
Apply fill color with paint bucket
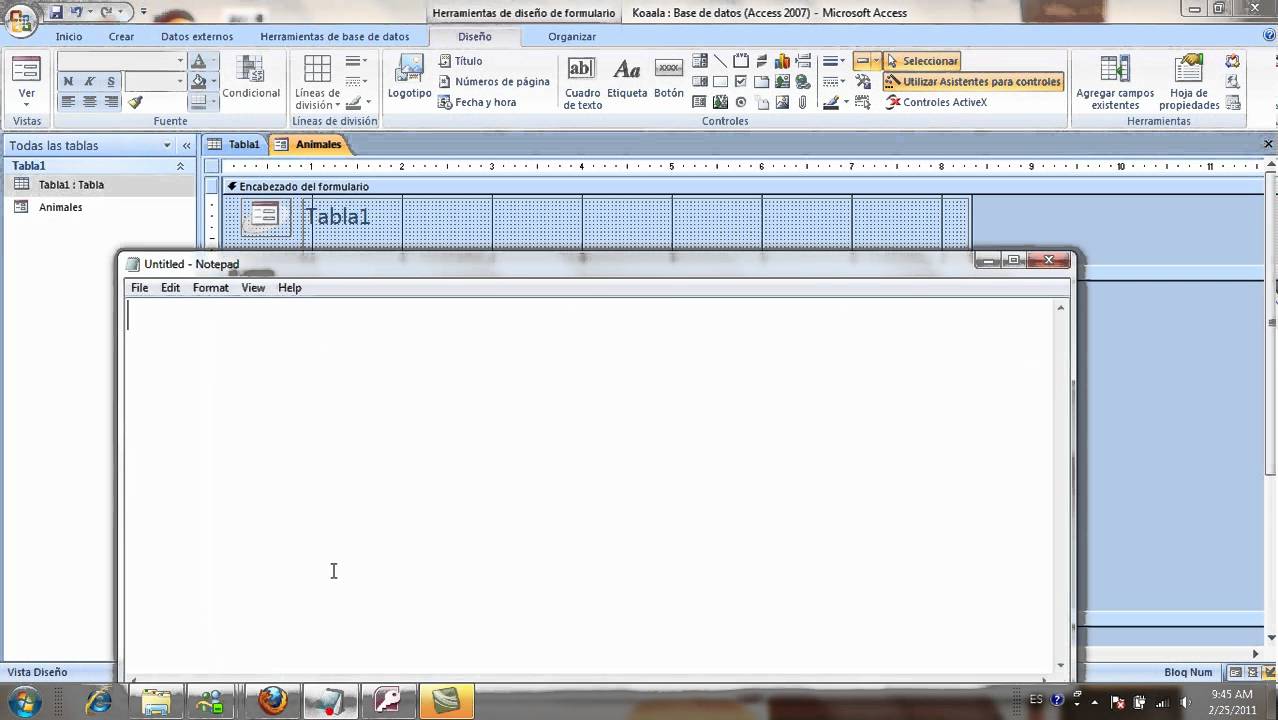click(198, 82)
